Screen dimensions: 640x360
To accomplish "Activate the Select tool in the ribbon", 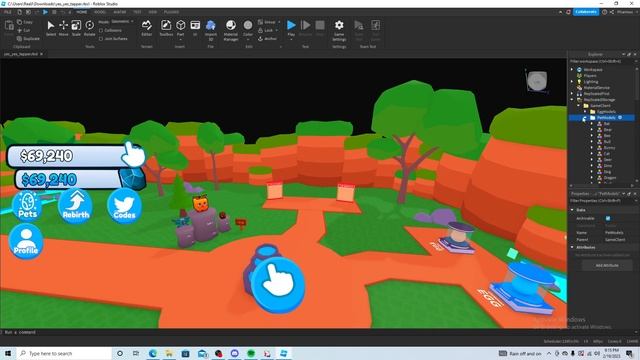I will [51, 28].
